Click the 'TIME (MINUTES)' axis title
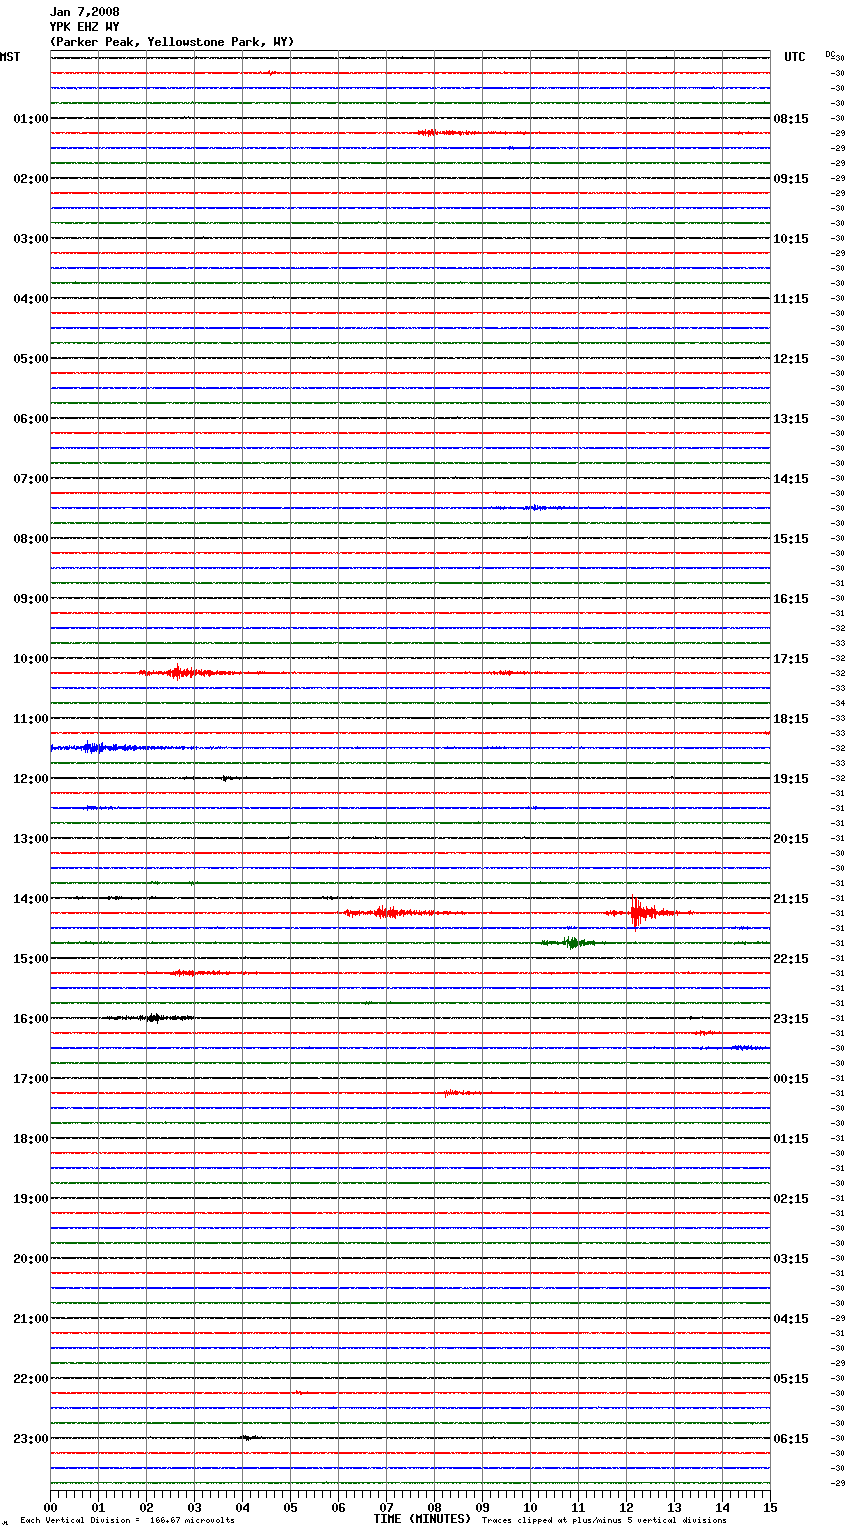The width and height of the screenshot is (850, 1534). click(422, 1519)
